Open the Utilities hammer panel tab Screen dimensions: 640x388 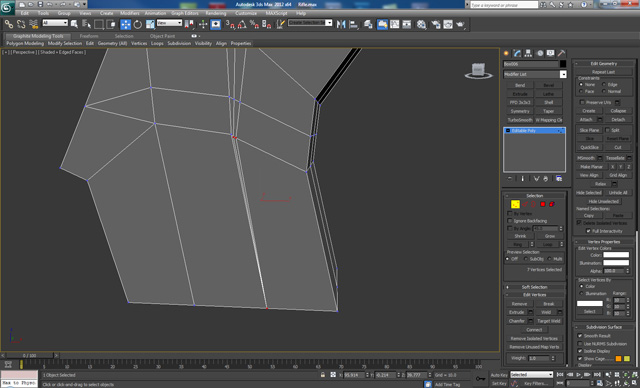pos(562,53)
